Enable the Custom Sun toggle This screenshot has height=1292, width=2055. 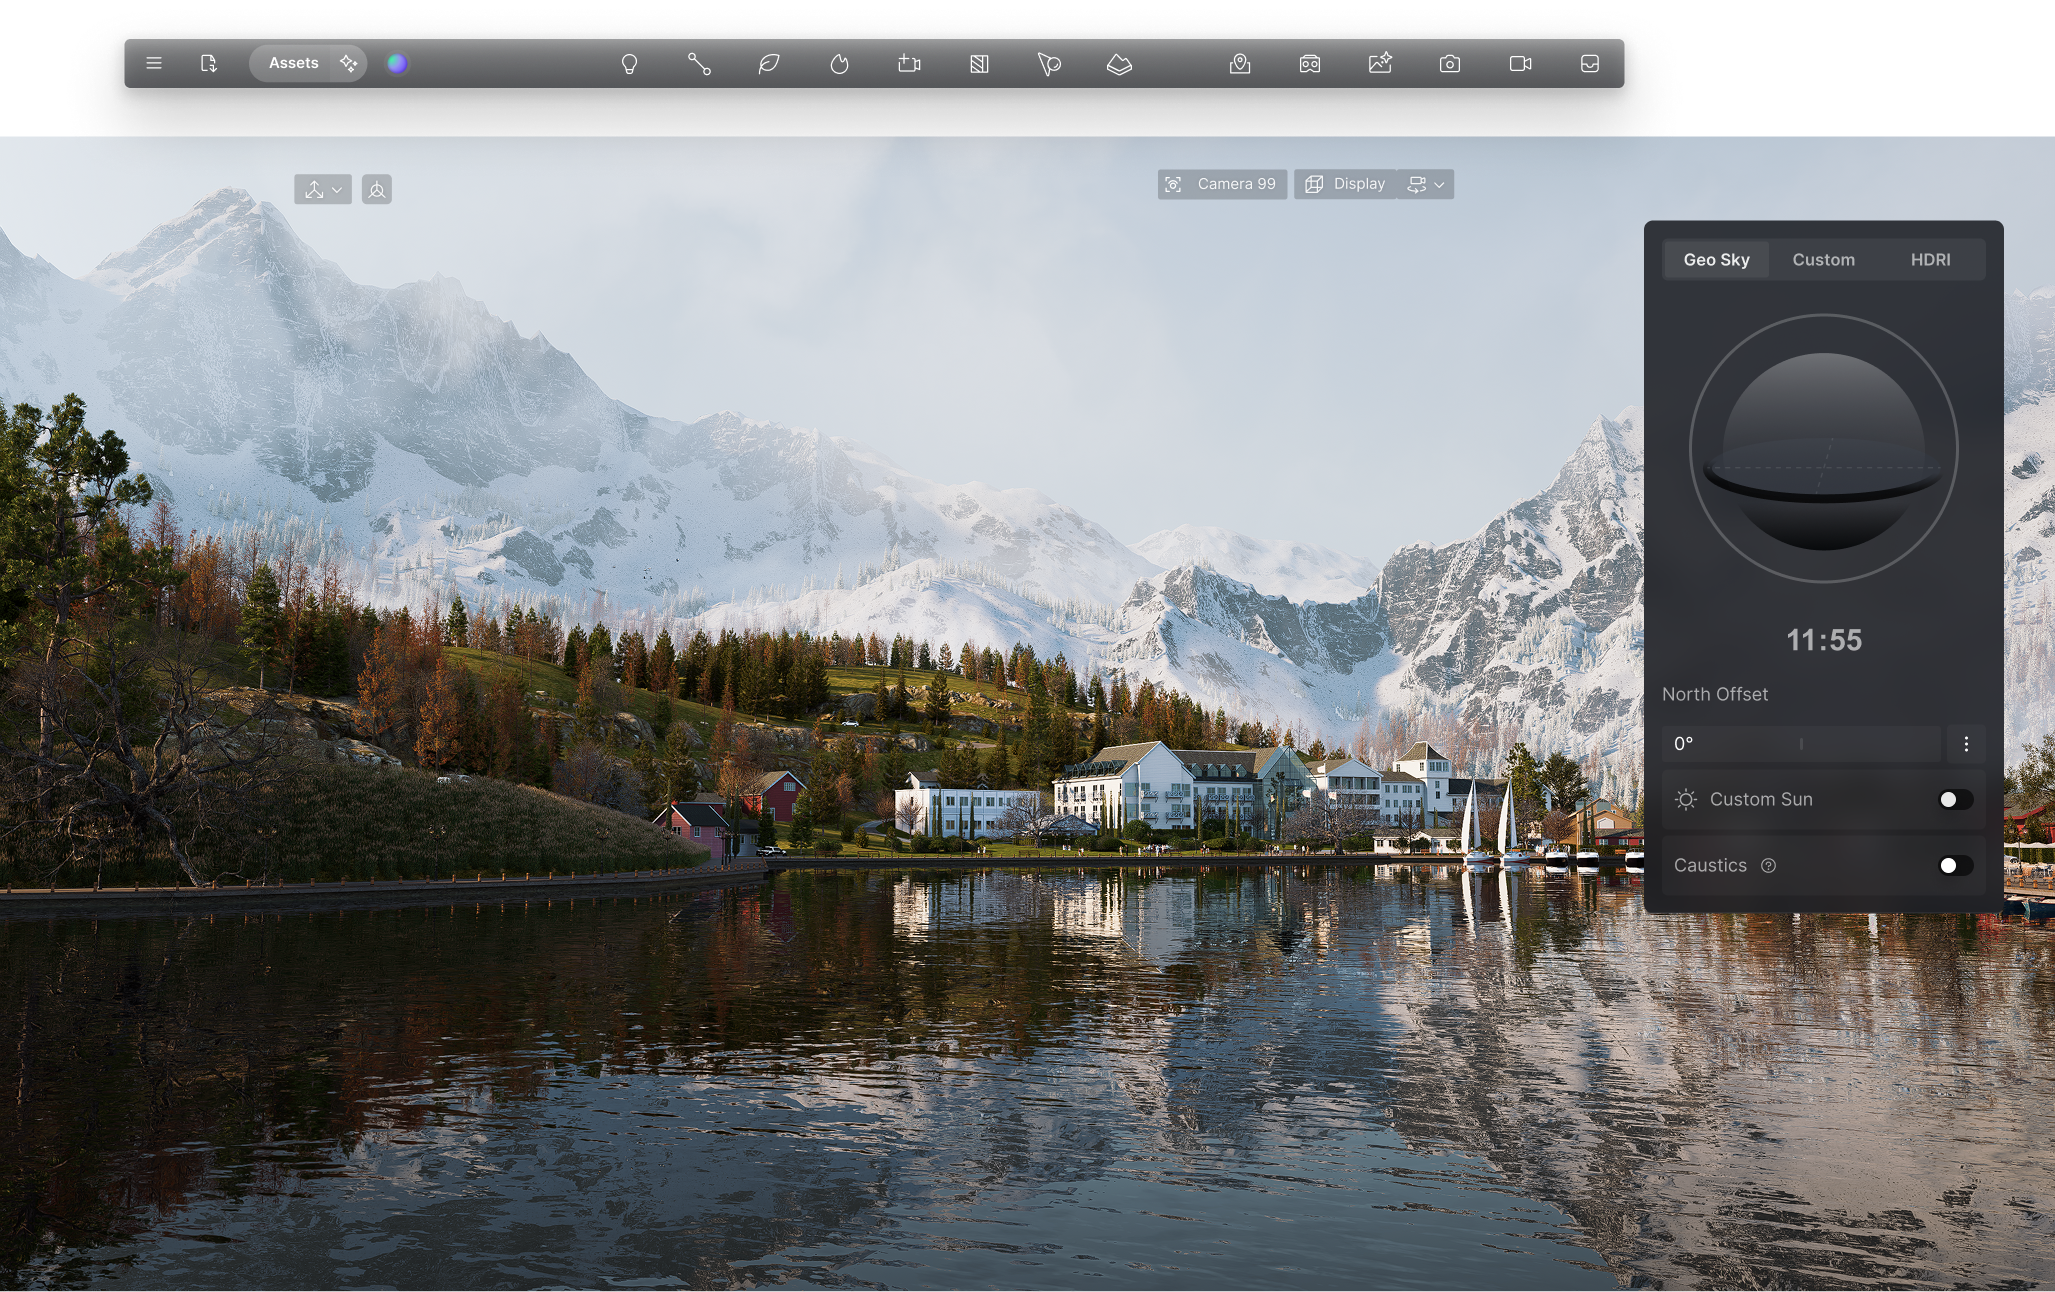coord(1955,800)
